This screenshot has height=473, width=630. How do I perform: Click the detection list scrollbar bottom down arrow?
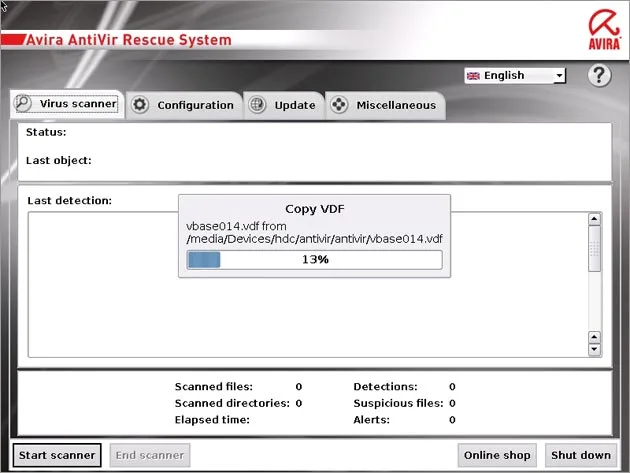pos(594,349)
